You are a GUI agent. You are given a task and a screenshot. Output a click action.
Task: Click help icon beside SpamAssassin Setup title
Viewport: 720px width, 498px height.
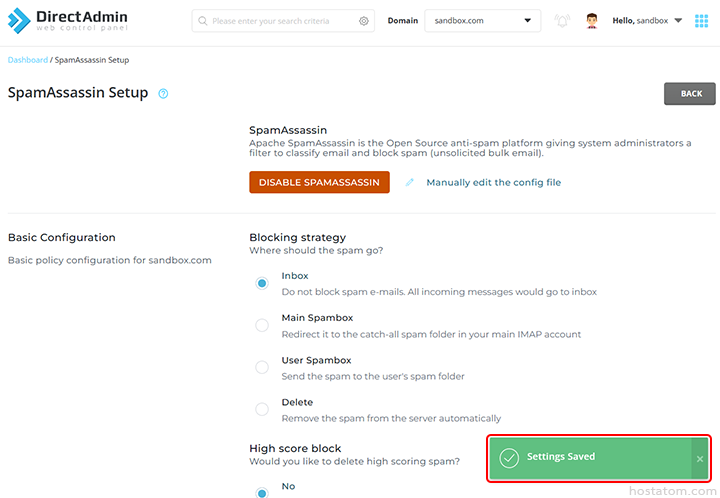163,93
